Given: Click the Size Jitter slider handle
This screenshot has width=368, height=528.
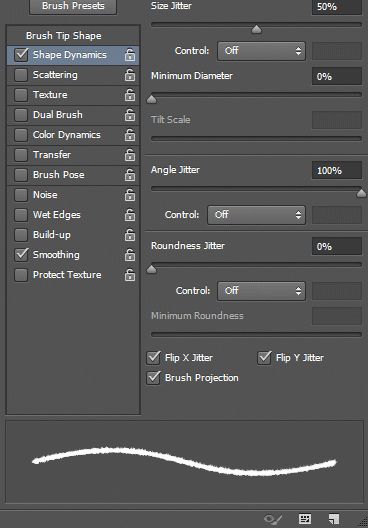Looking at the screenshot, I should coord(257,30).
